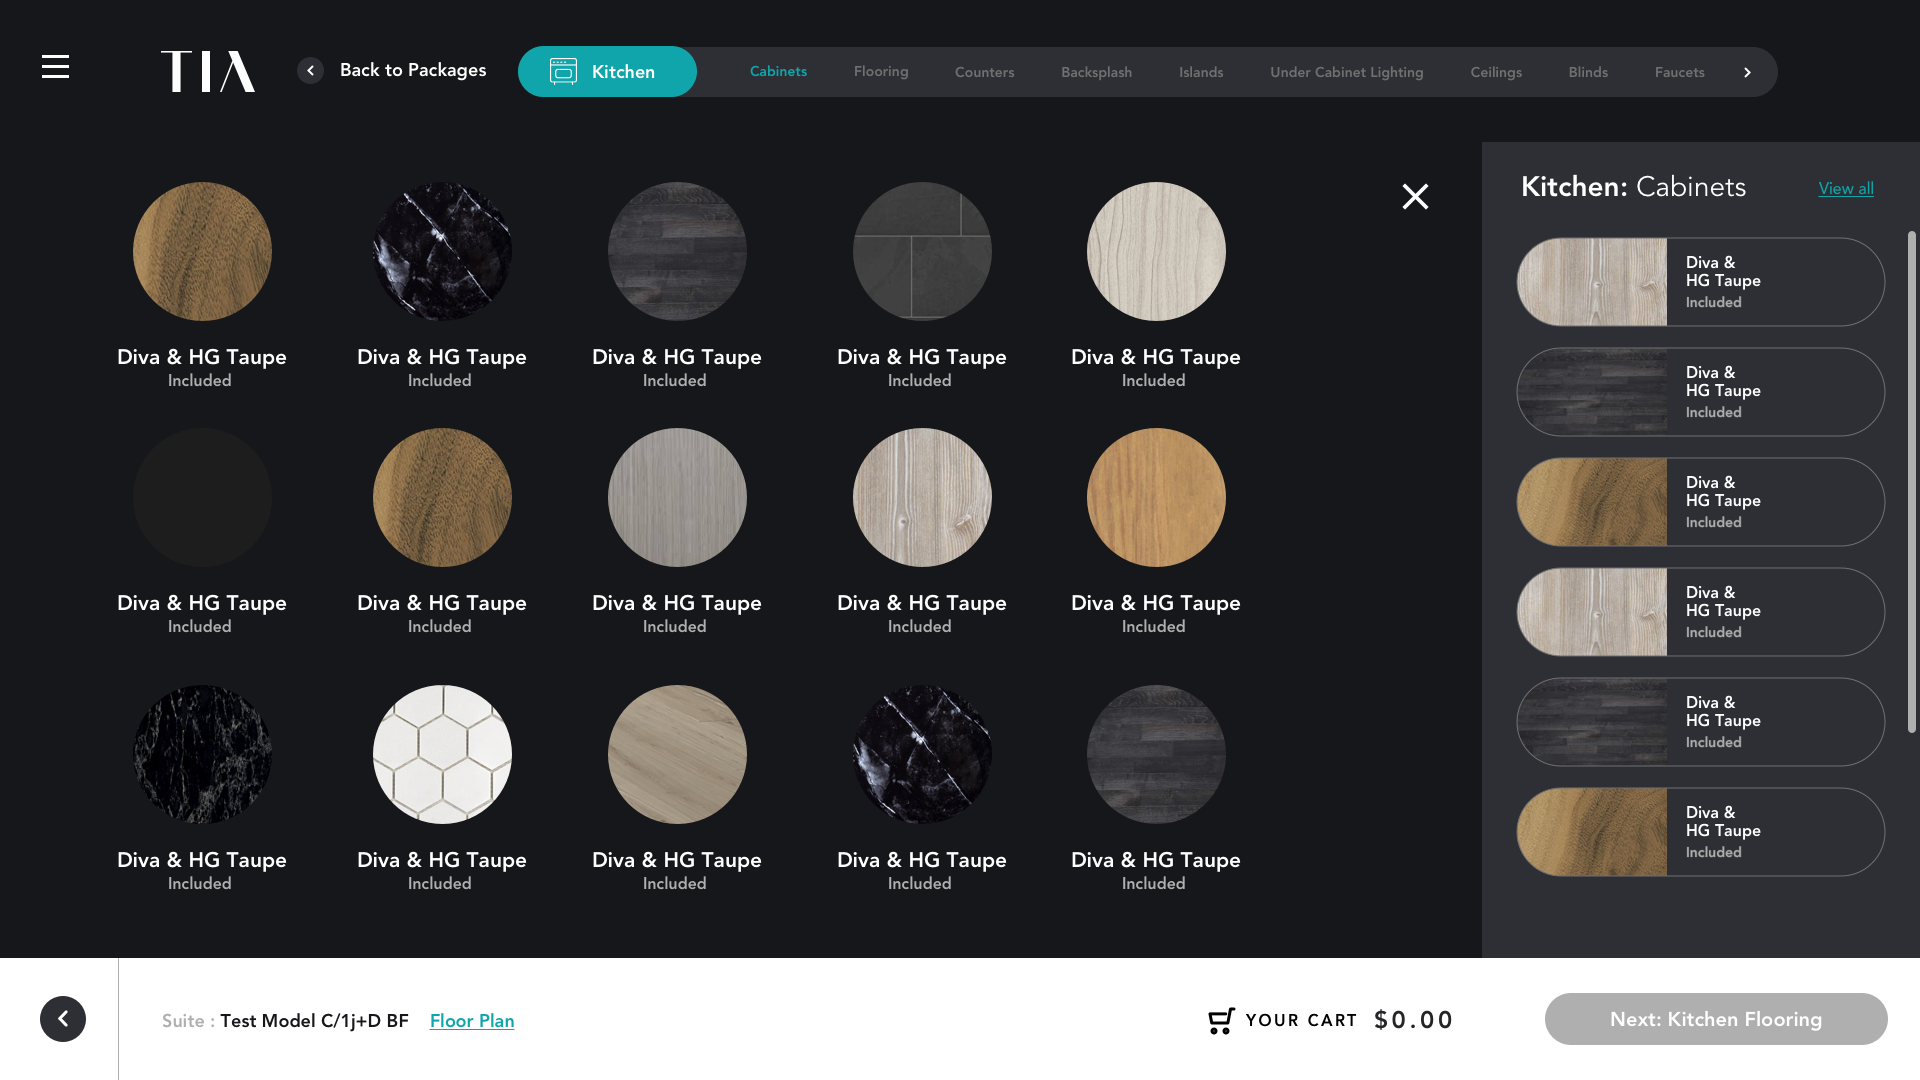Open the Backsplash tab

pos(1096,72)
